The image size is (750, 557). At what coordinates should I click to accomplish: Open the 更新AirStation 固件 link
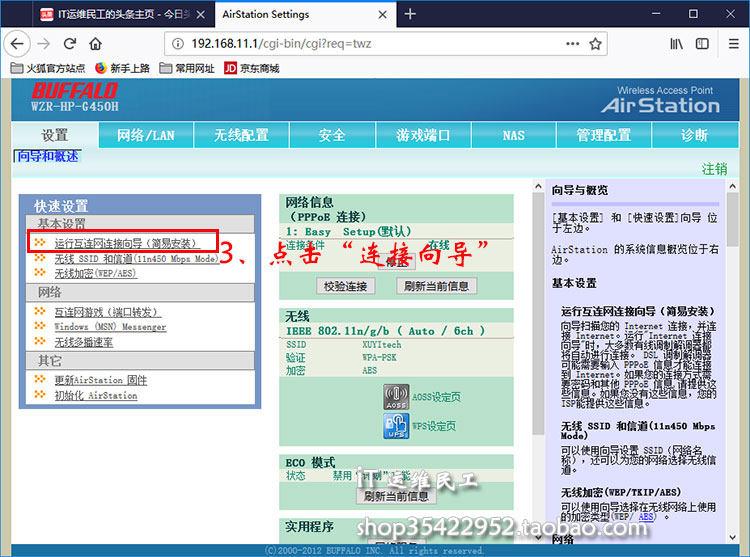click(100, 380)
